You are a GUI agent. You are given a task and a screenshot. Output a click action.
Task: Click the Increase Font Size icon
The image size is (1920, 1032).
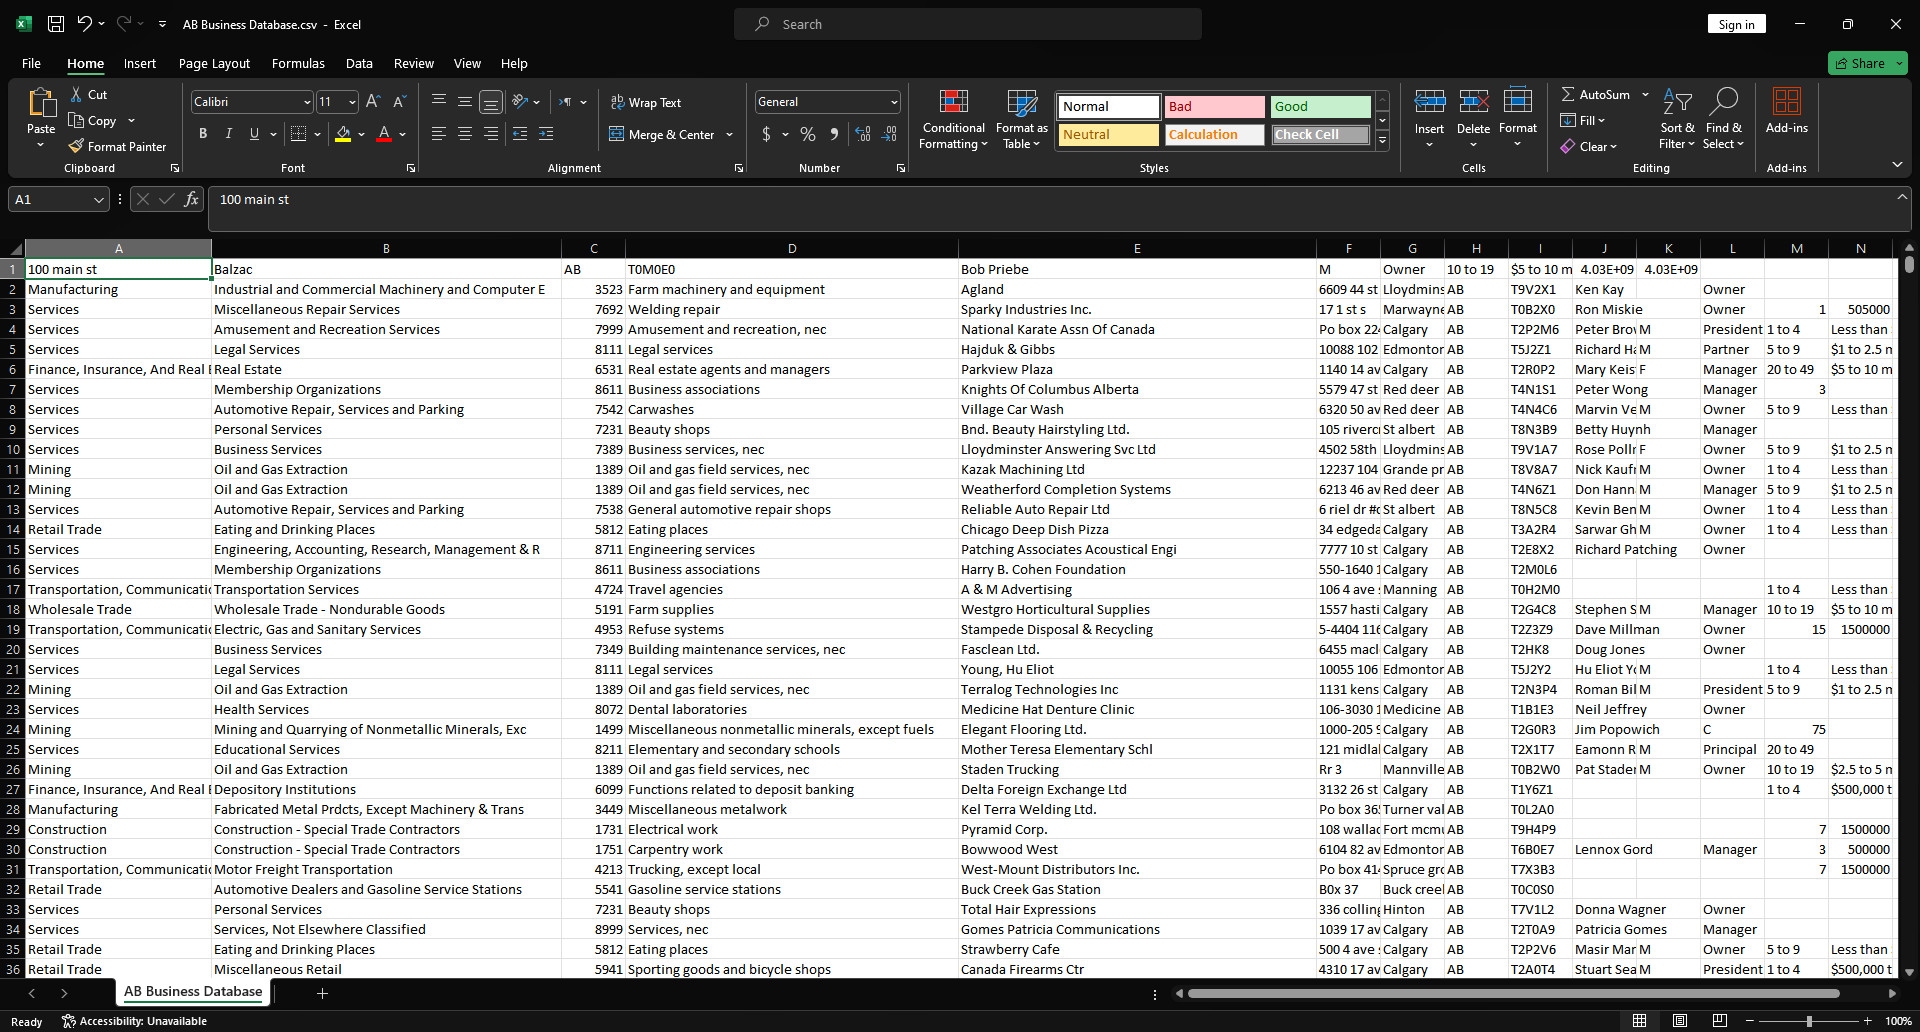click(x=373, y=102)
